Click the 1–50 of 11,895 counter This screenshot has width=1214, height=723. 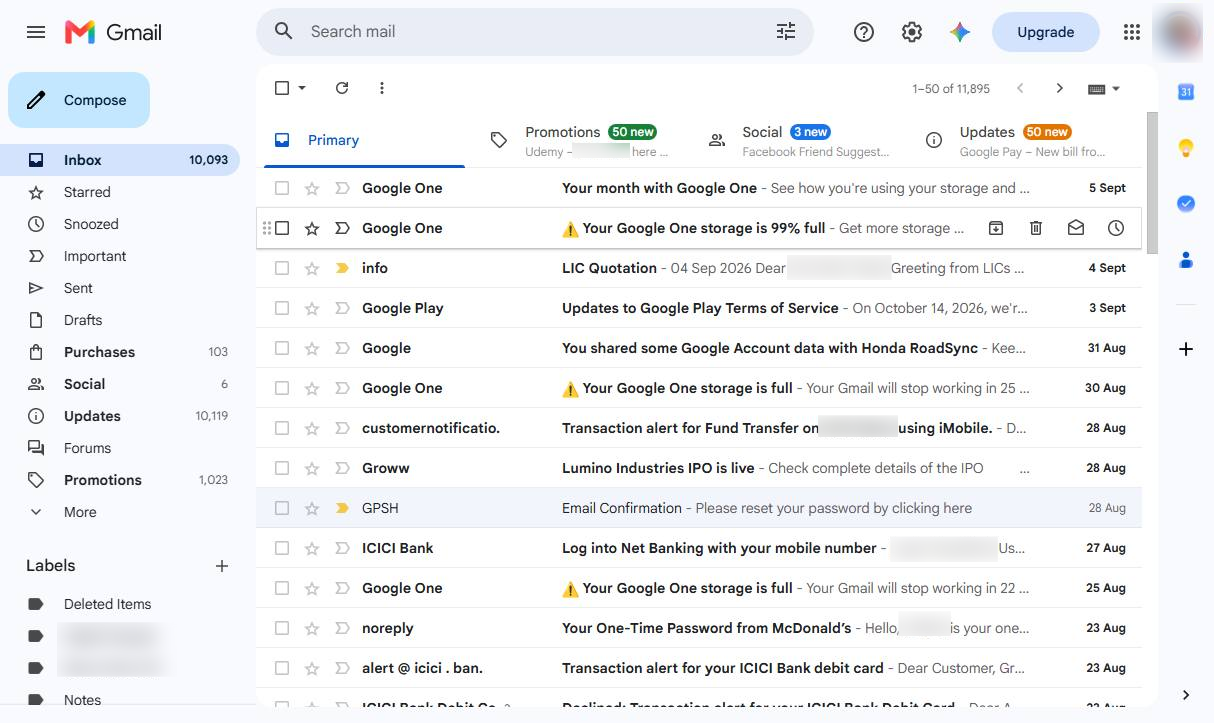coord(951,89)
